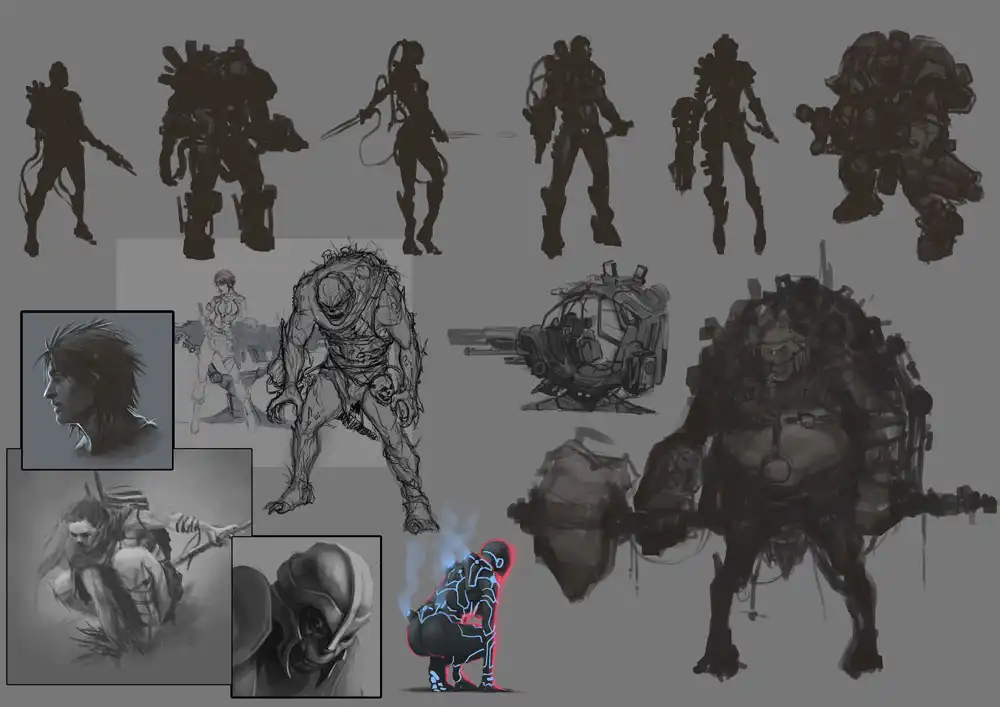Click the sword blade of the ponytailed silhouette
The height and width of the screenshot is (707, 1000).
[347, 126]
